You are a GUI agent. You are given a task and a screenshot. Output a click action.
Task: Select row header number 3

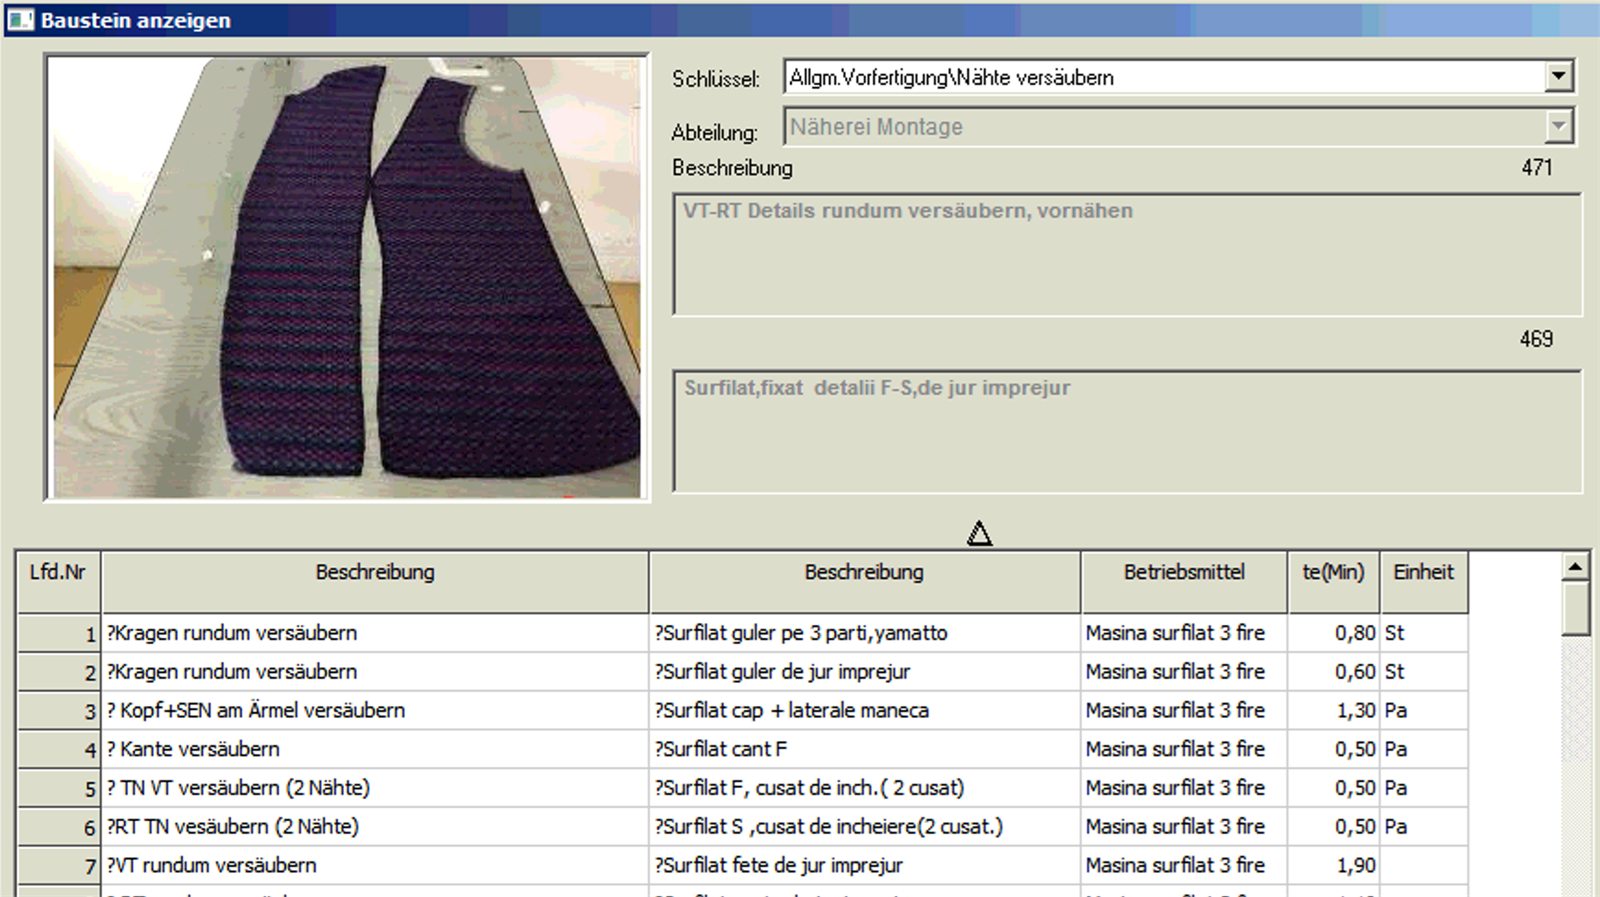(58, 711)
